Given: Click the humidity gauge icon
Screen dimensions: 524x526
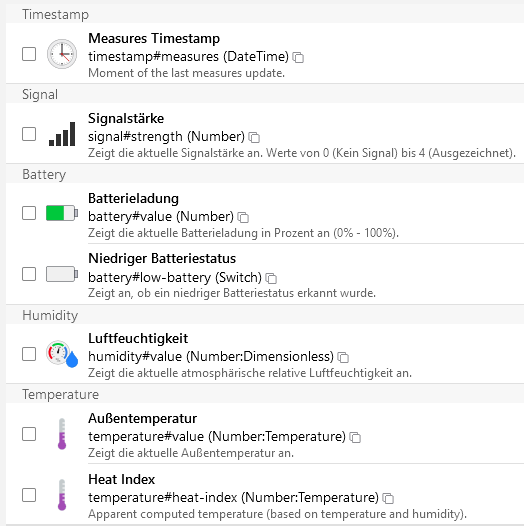Looking at the screenshot, I should [x=62, y=354].
